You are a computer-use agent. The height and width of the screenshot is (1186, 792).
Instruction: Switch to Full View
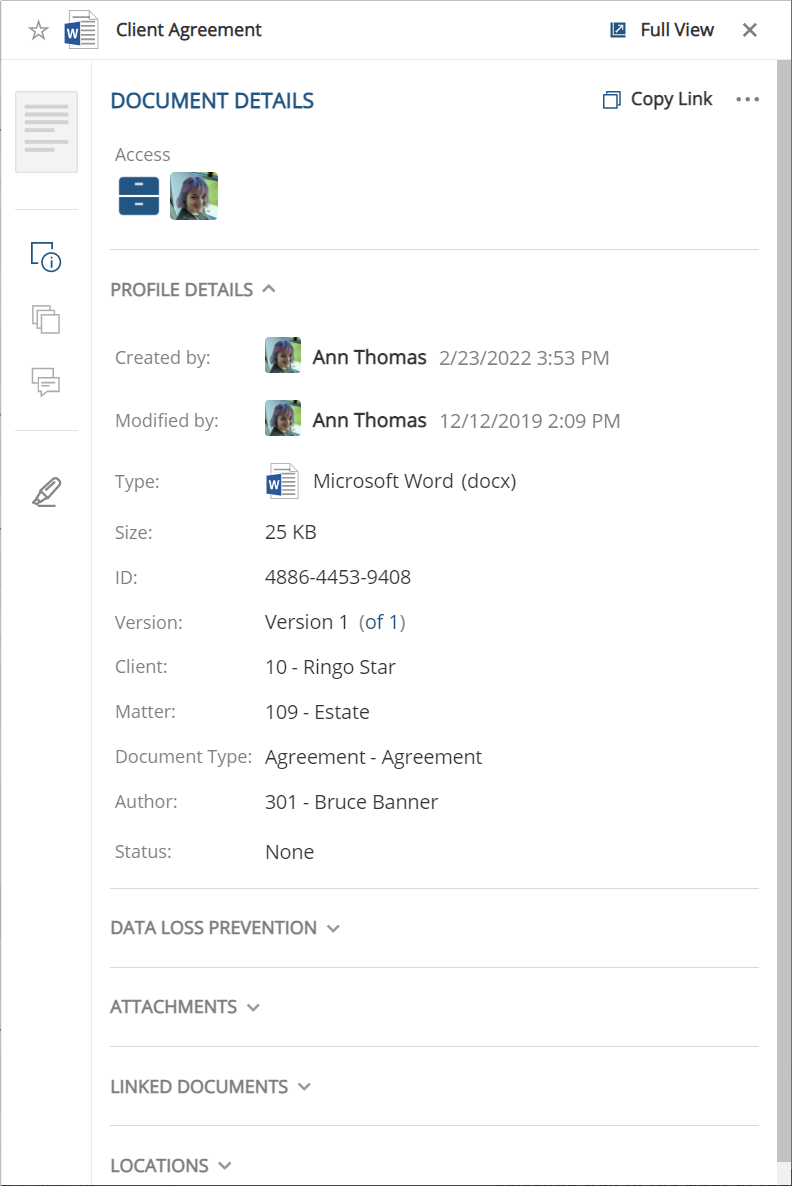pos(662,29)
